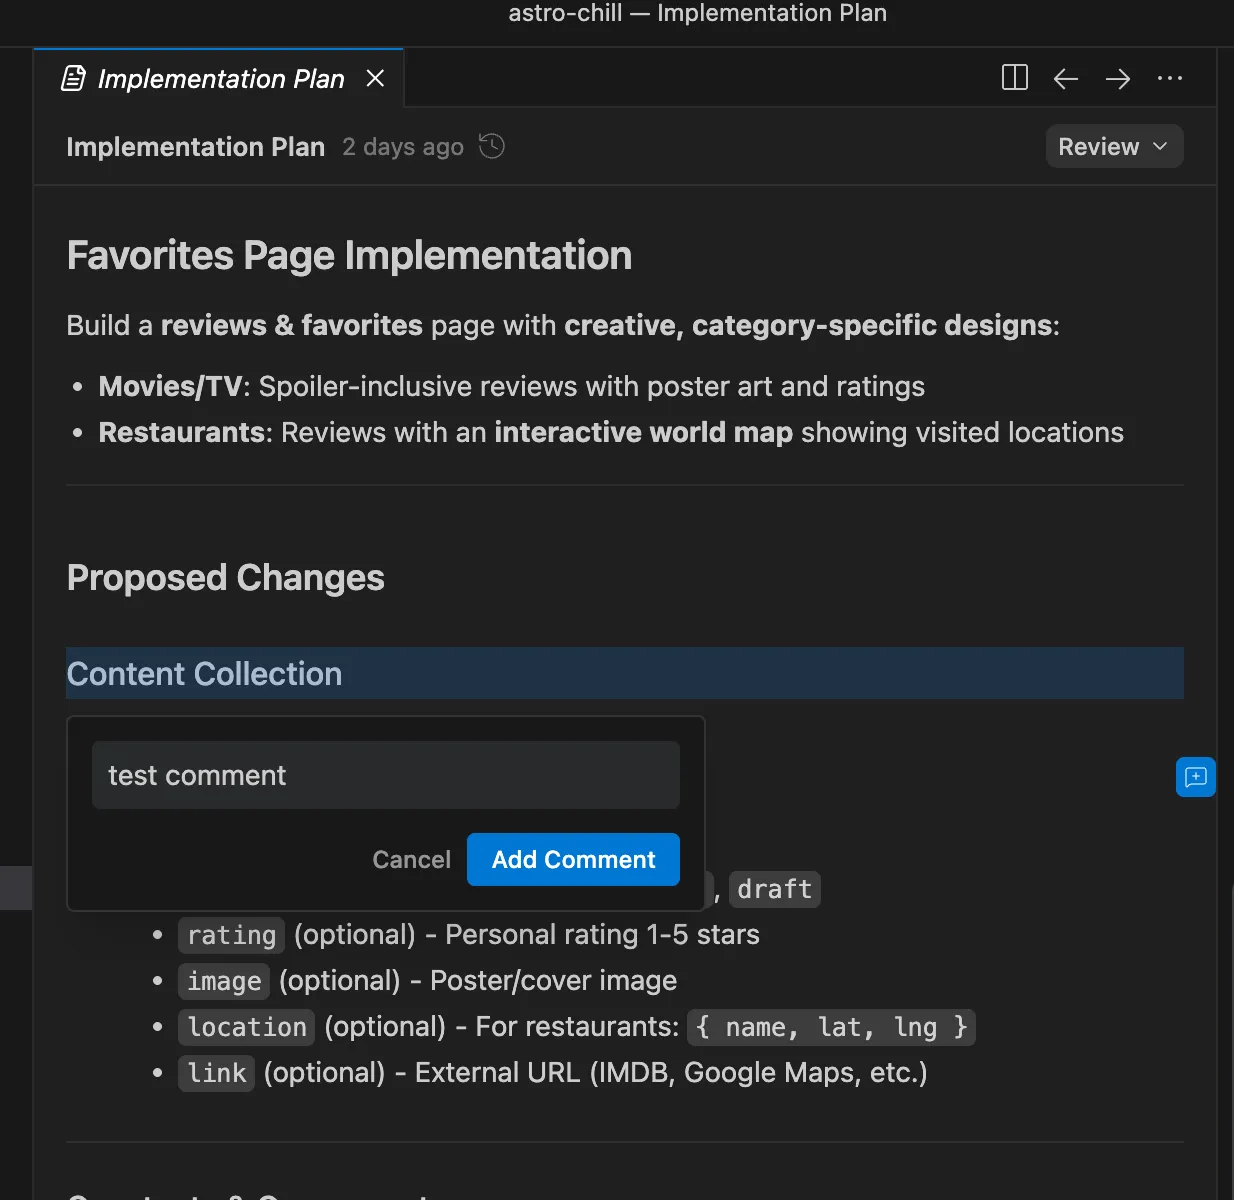Click the blue add-comment bubble icon
The height and width of the screenshot is (1200, 1234).
coord(1195,777)
